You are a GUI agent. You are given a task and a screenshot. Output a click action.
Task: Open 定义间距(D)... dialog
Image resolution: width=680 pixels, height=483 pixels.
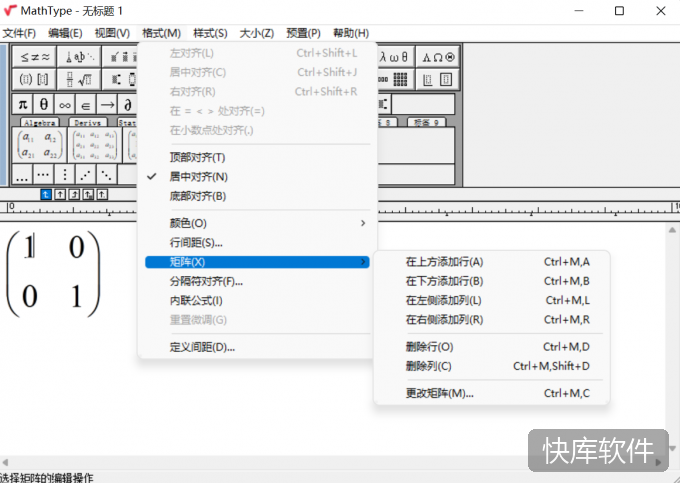coord(257,347)
